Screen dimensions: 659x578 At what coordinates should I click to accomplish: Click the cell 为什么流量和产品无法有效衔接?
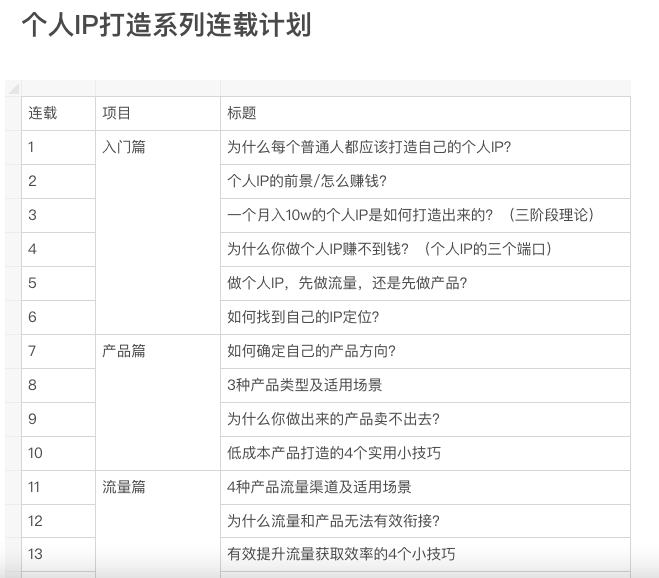point(425,521)
